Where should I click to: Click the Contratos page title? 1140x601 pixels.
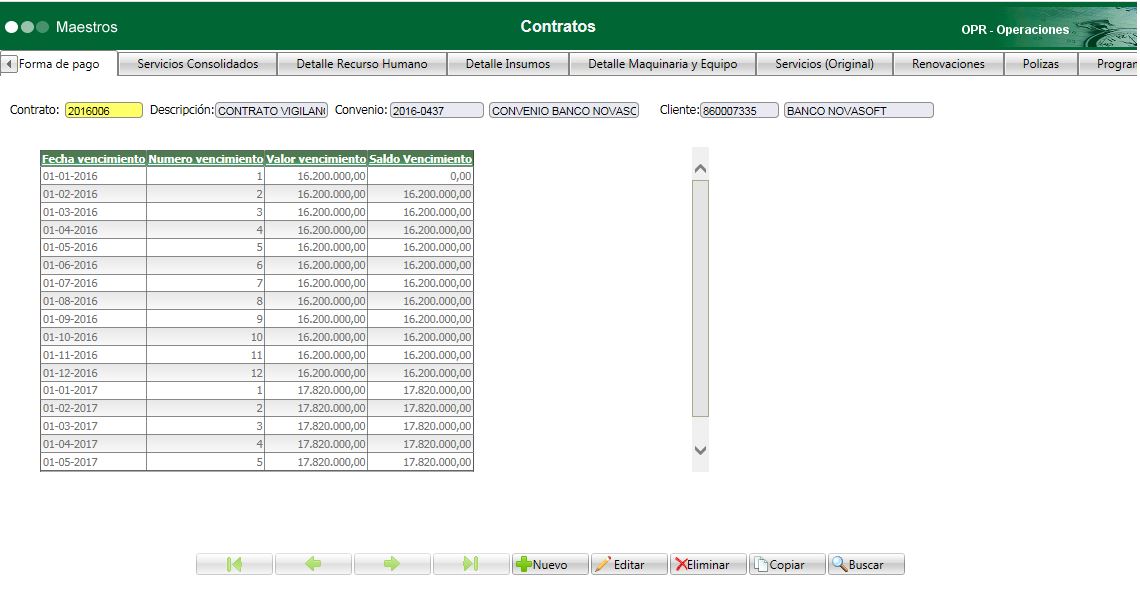[x=558, y=26]
